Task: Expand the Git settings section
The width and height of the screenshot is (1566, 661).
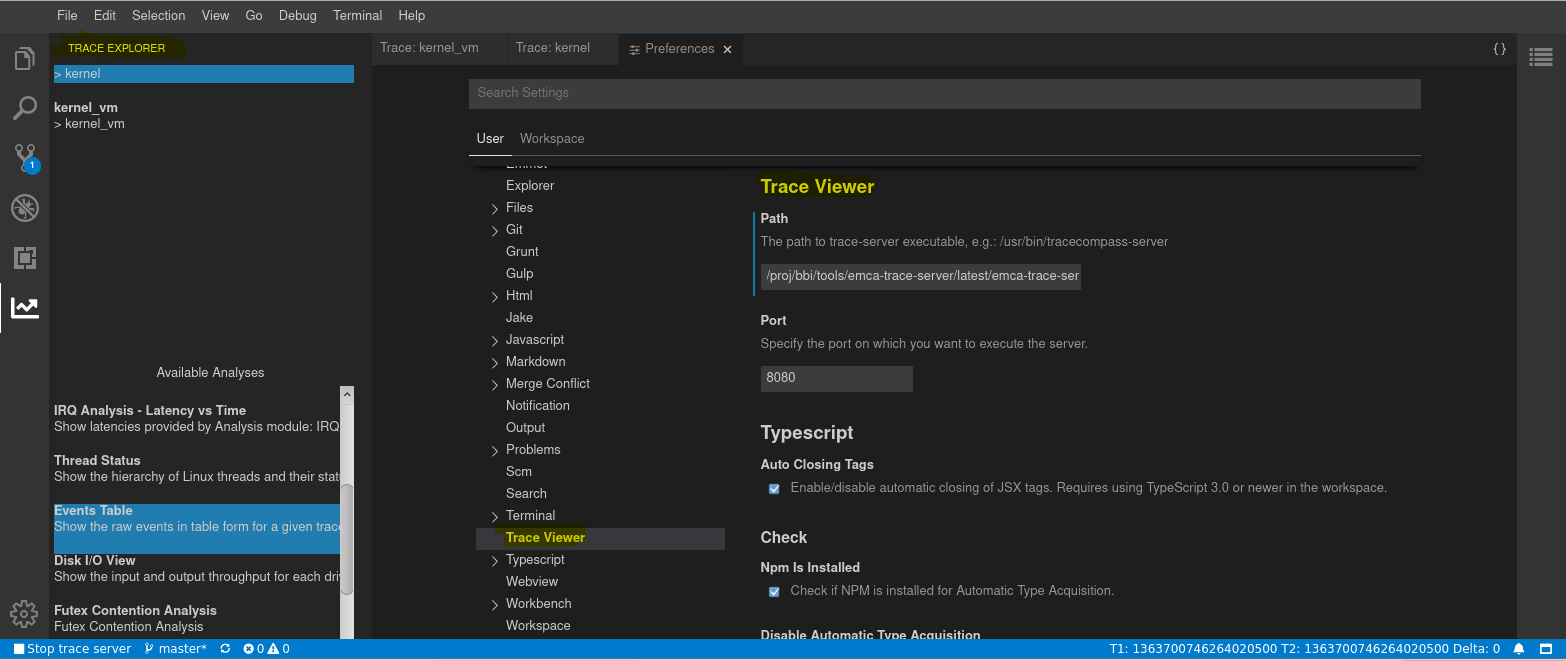Action: [494, 229]
